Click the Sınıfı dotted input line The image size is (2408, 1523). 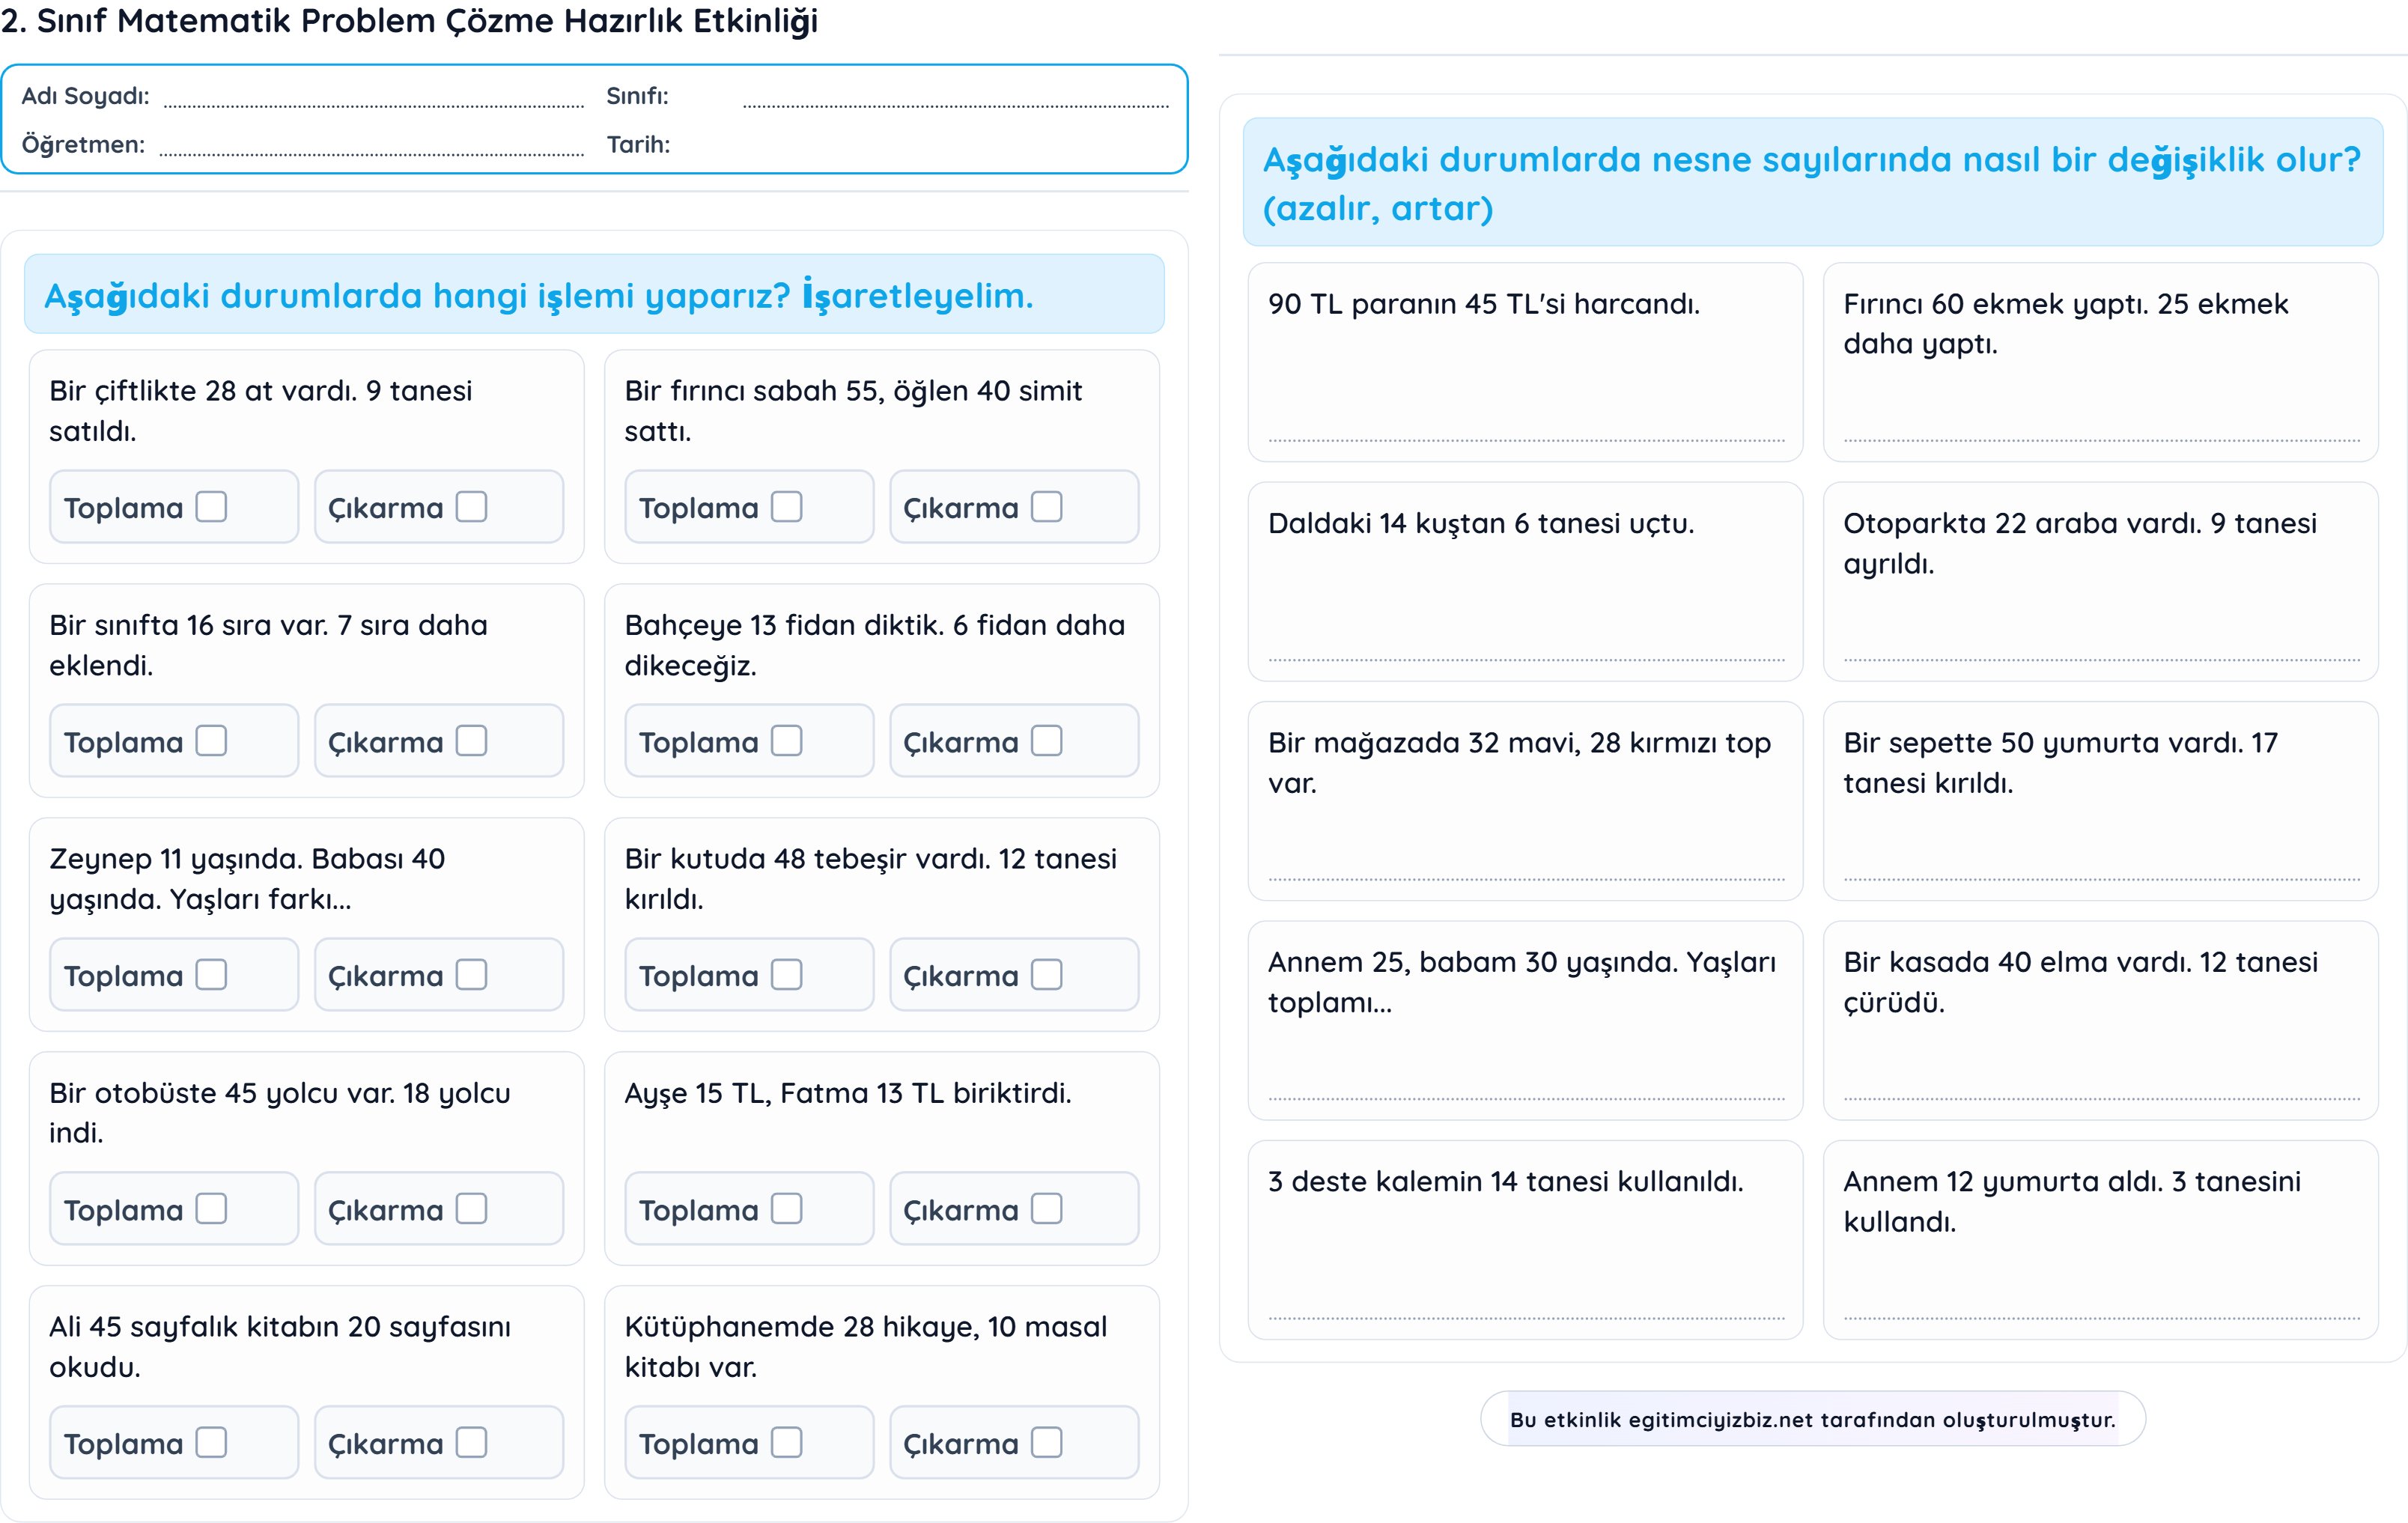[955, 102]
